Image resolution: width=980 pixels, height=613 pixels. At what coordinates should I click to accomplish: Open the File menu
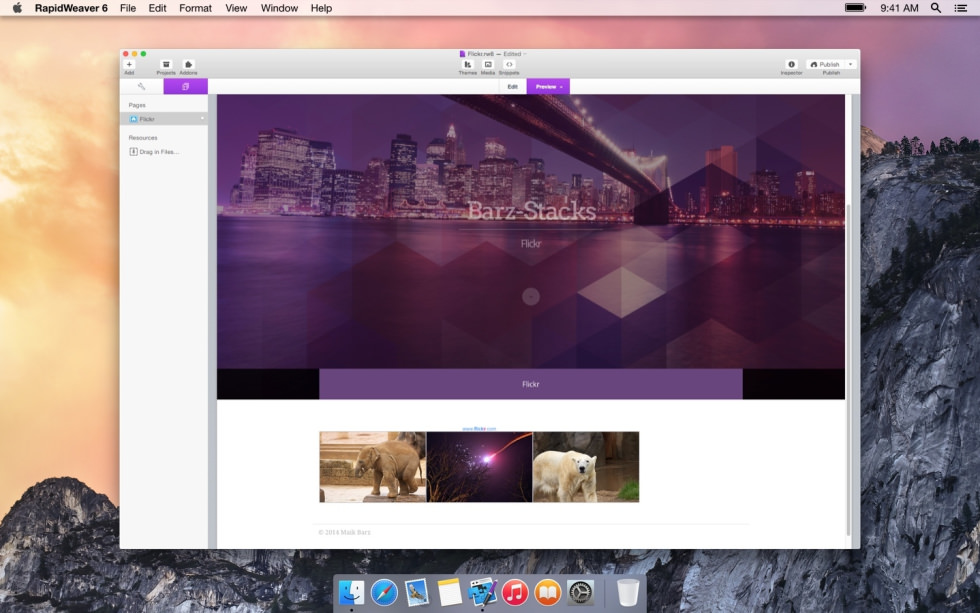128,8
